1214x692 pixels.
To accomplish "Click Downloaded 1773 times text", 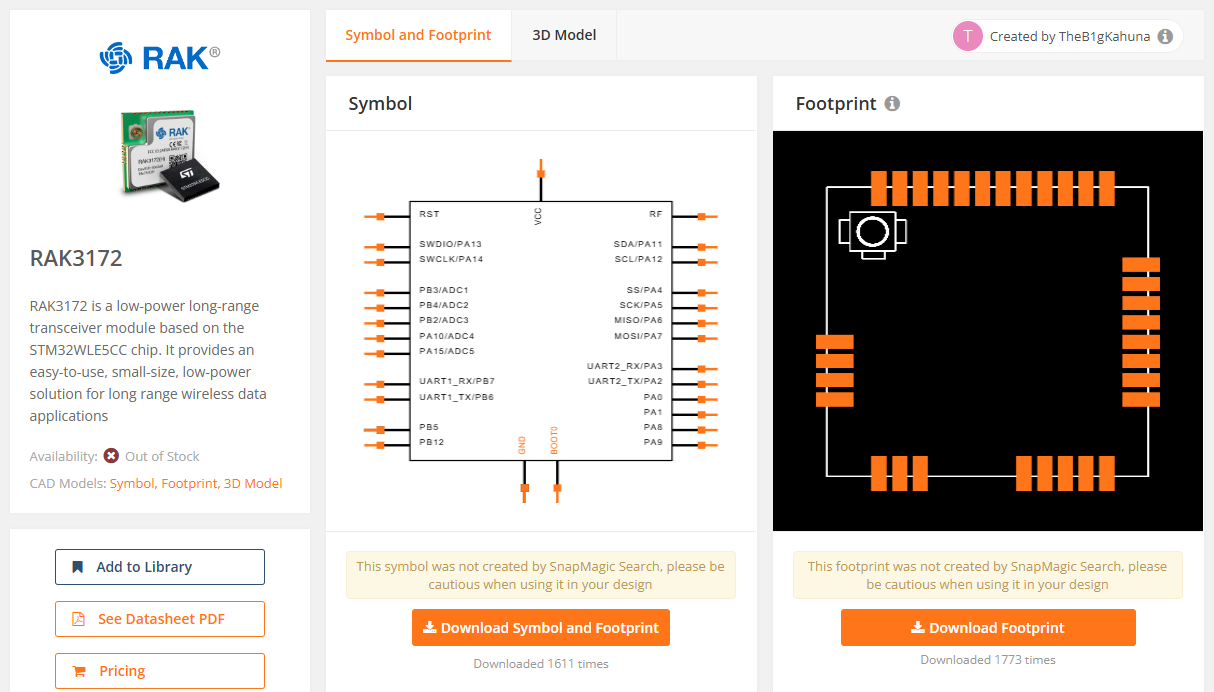I will point(988,659).
